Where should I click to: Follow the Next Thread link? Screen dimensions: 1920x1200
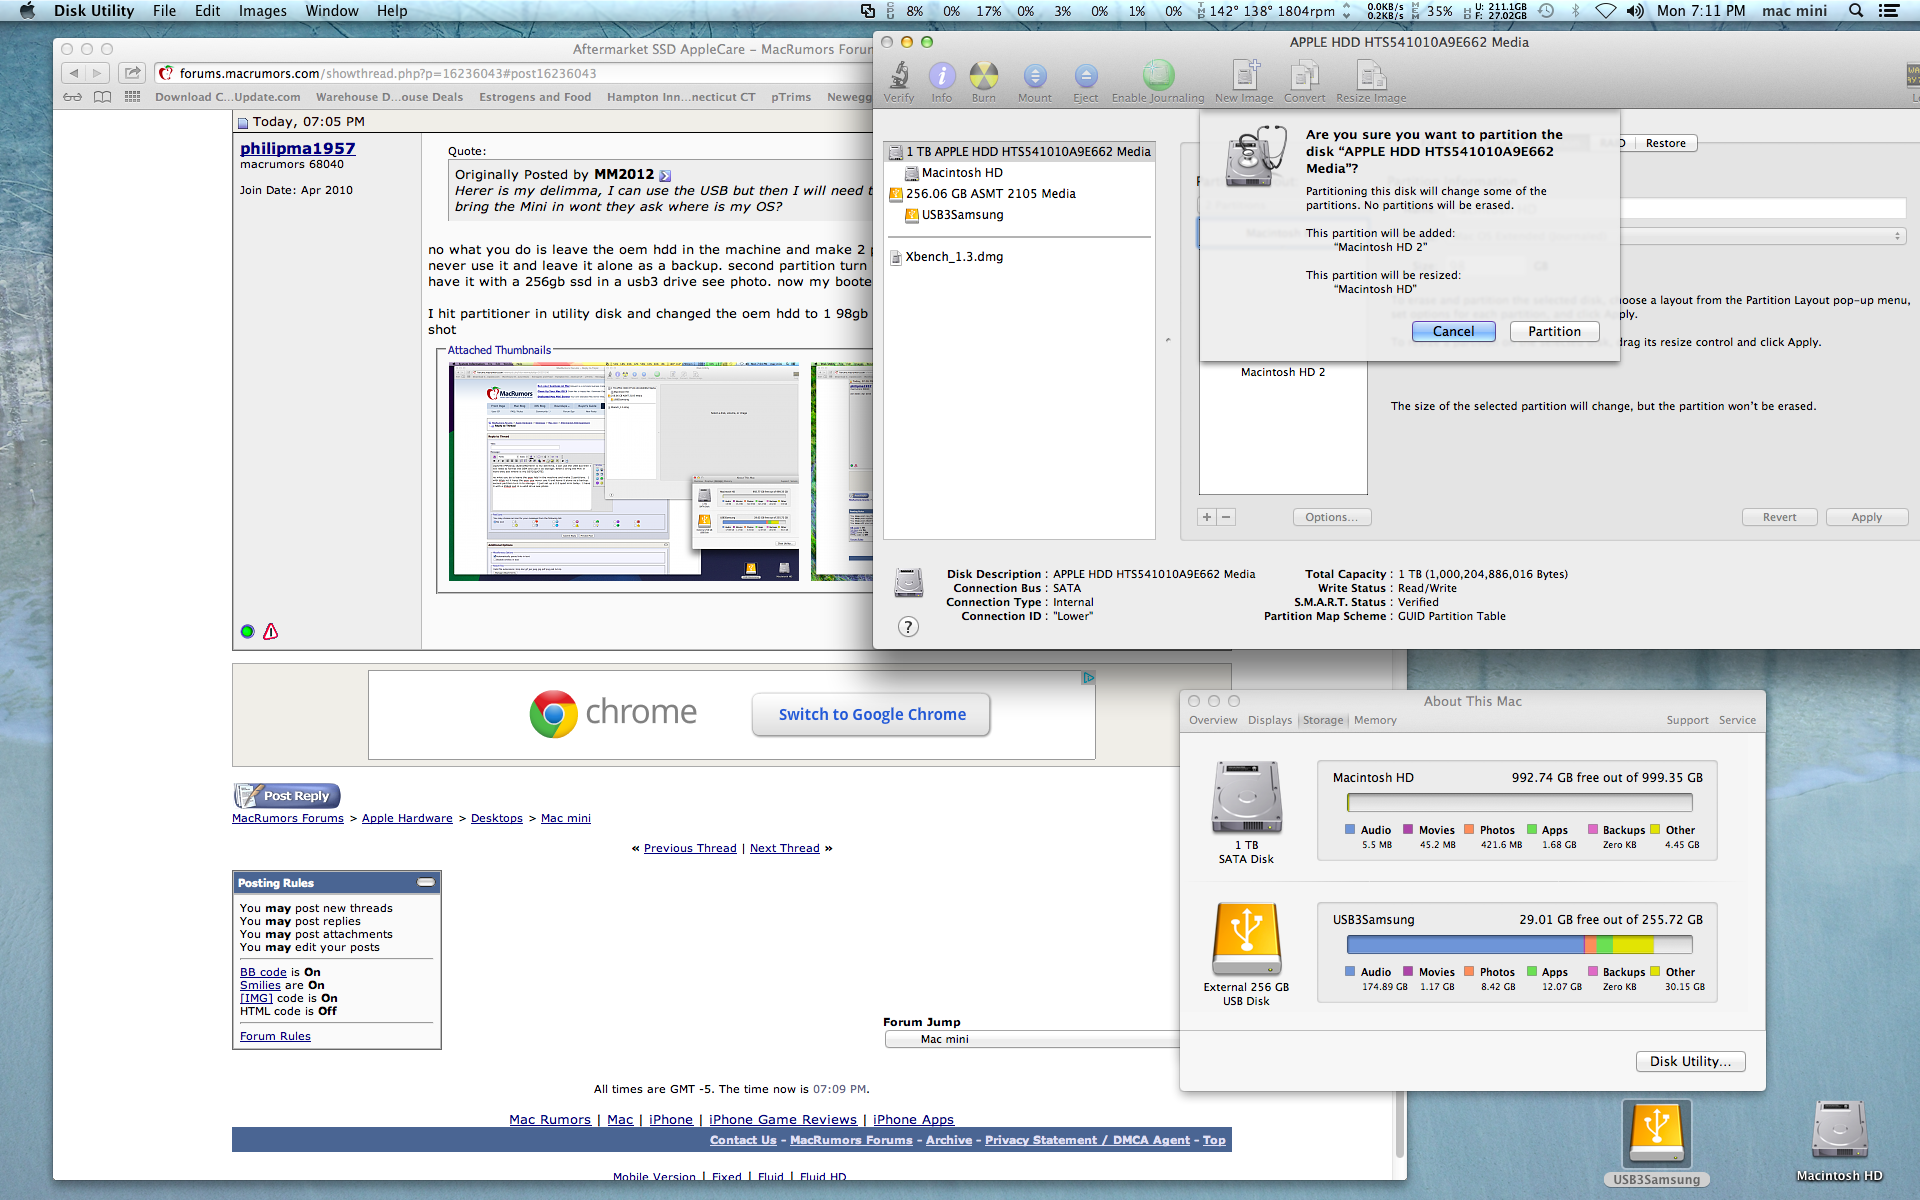784,848
